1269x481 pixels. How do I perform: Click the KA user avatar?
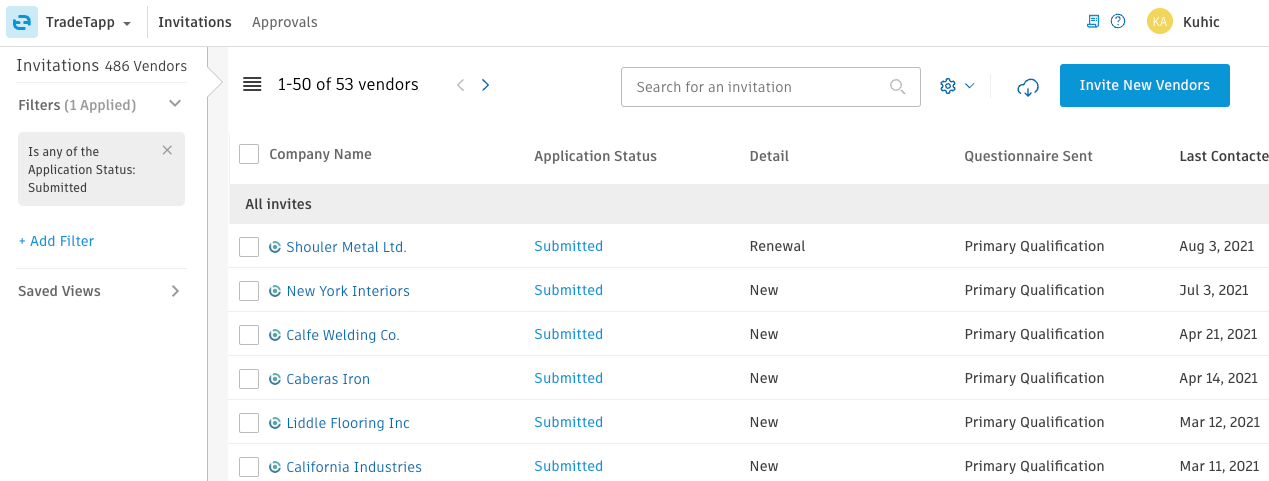1160,22
